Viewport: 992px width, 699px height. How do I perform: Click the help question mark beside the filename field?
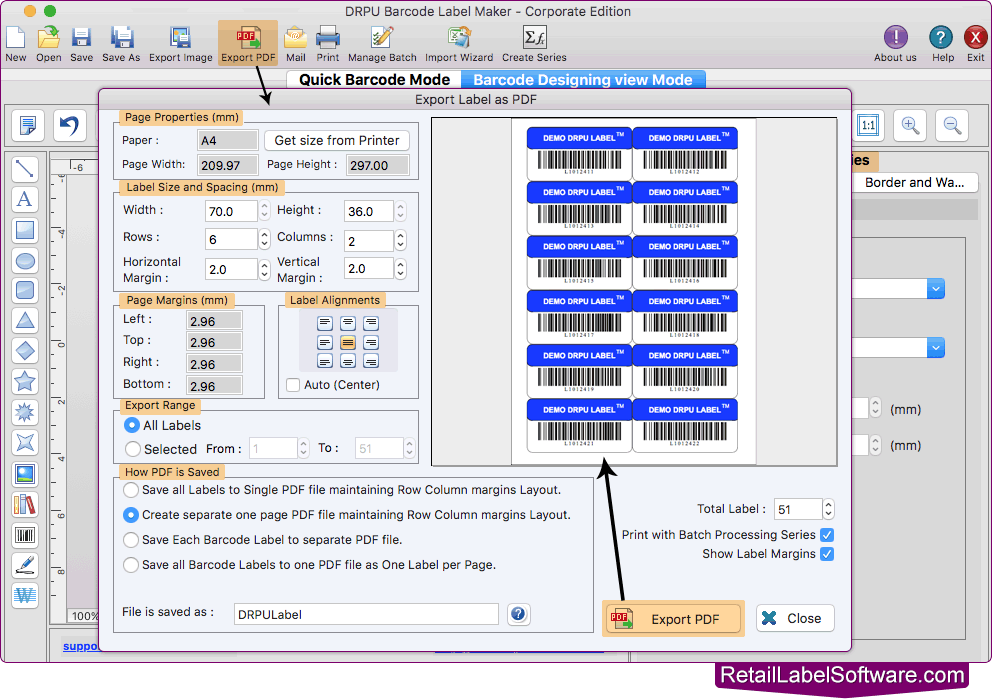[518, 614]
